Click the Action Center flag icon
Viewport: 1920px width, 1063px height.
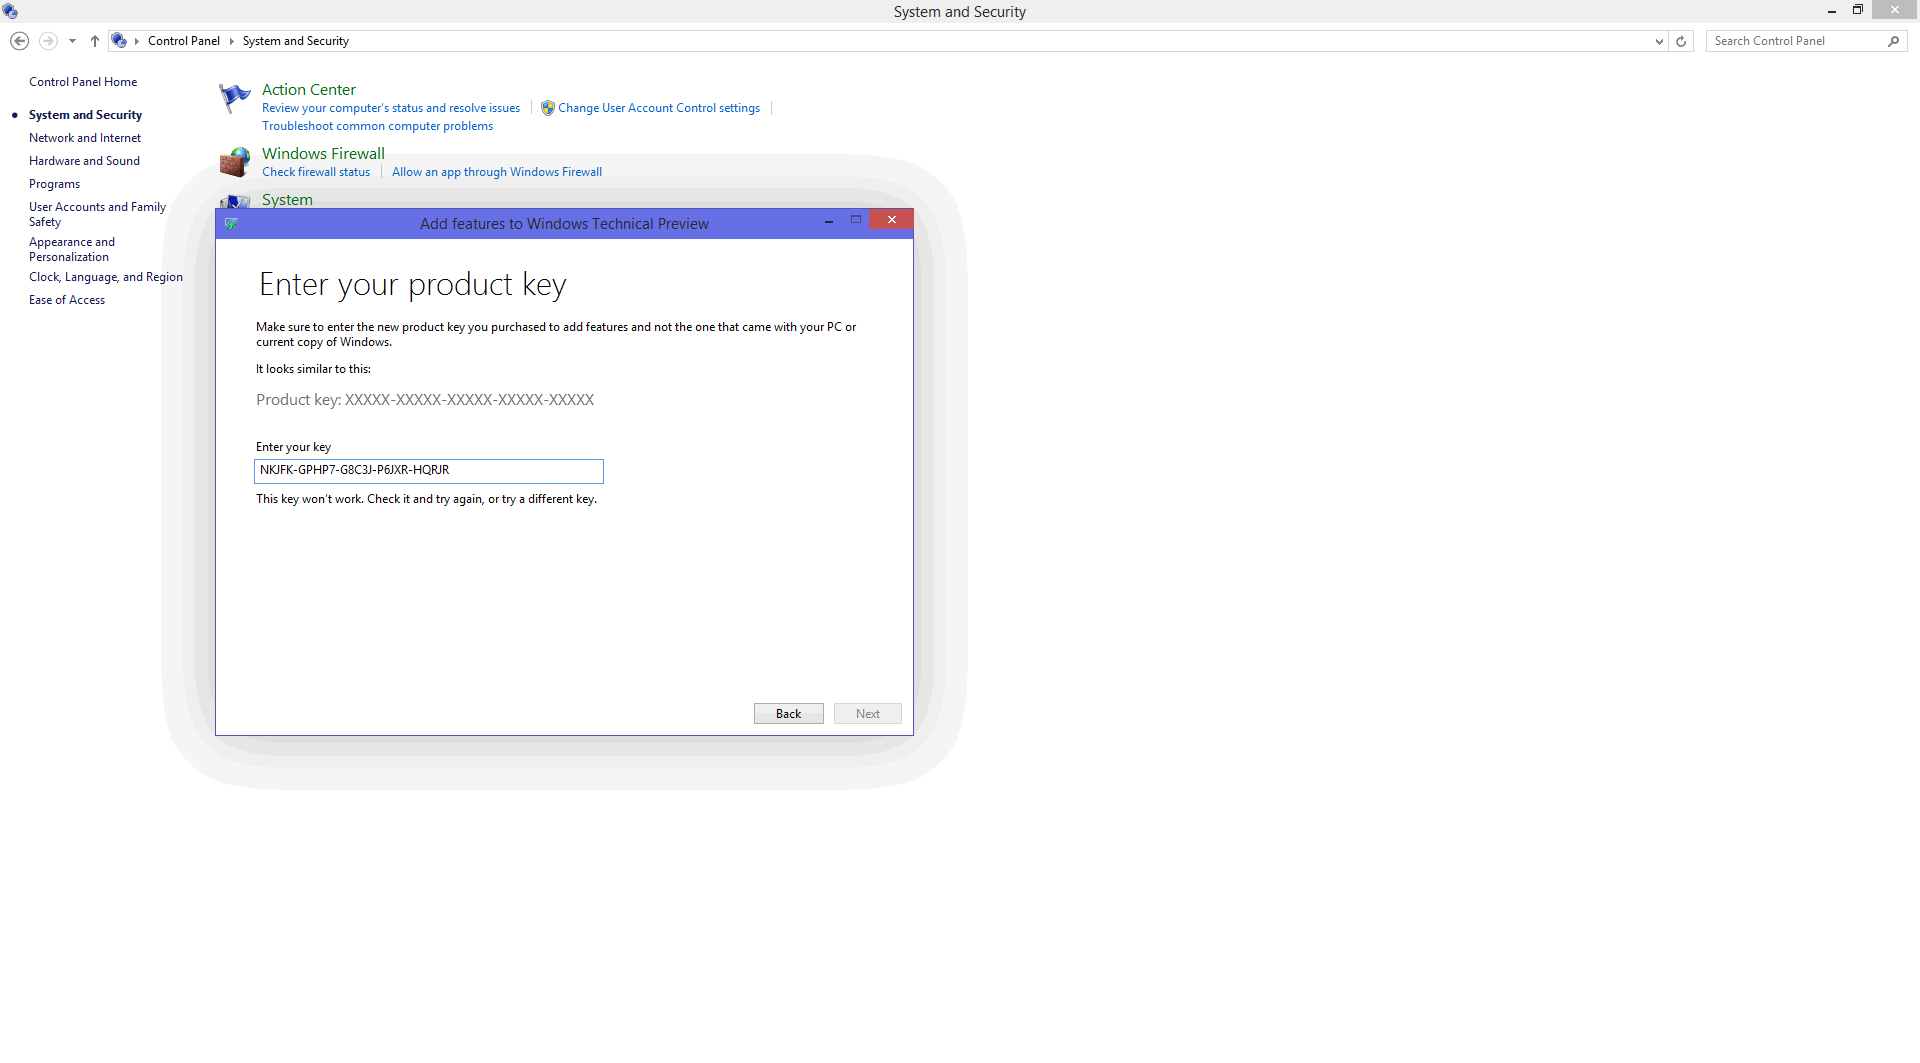[234, 98]
